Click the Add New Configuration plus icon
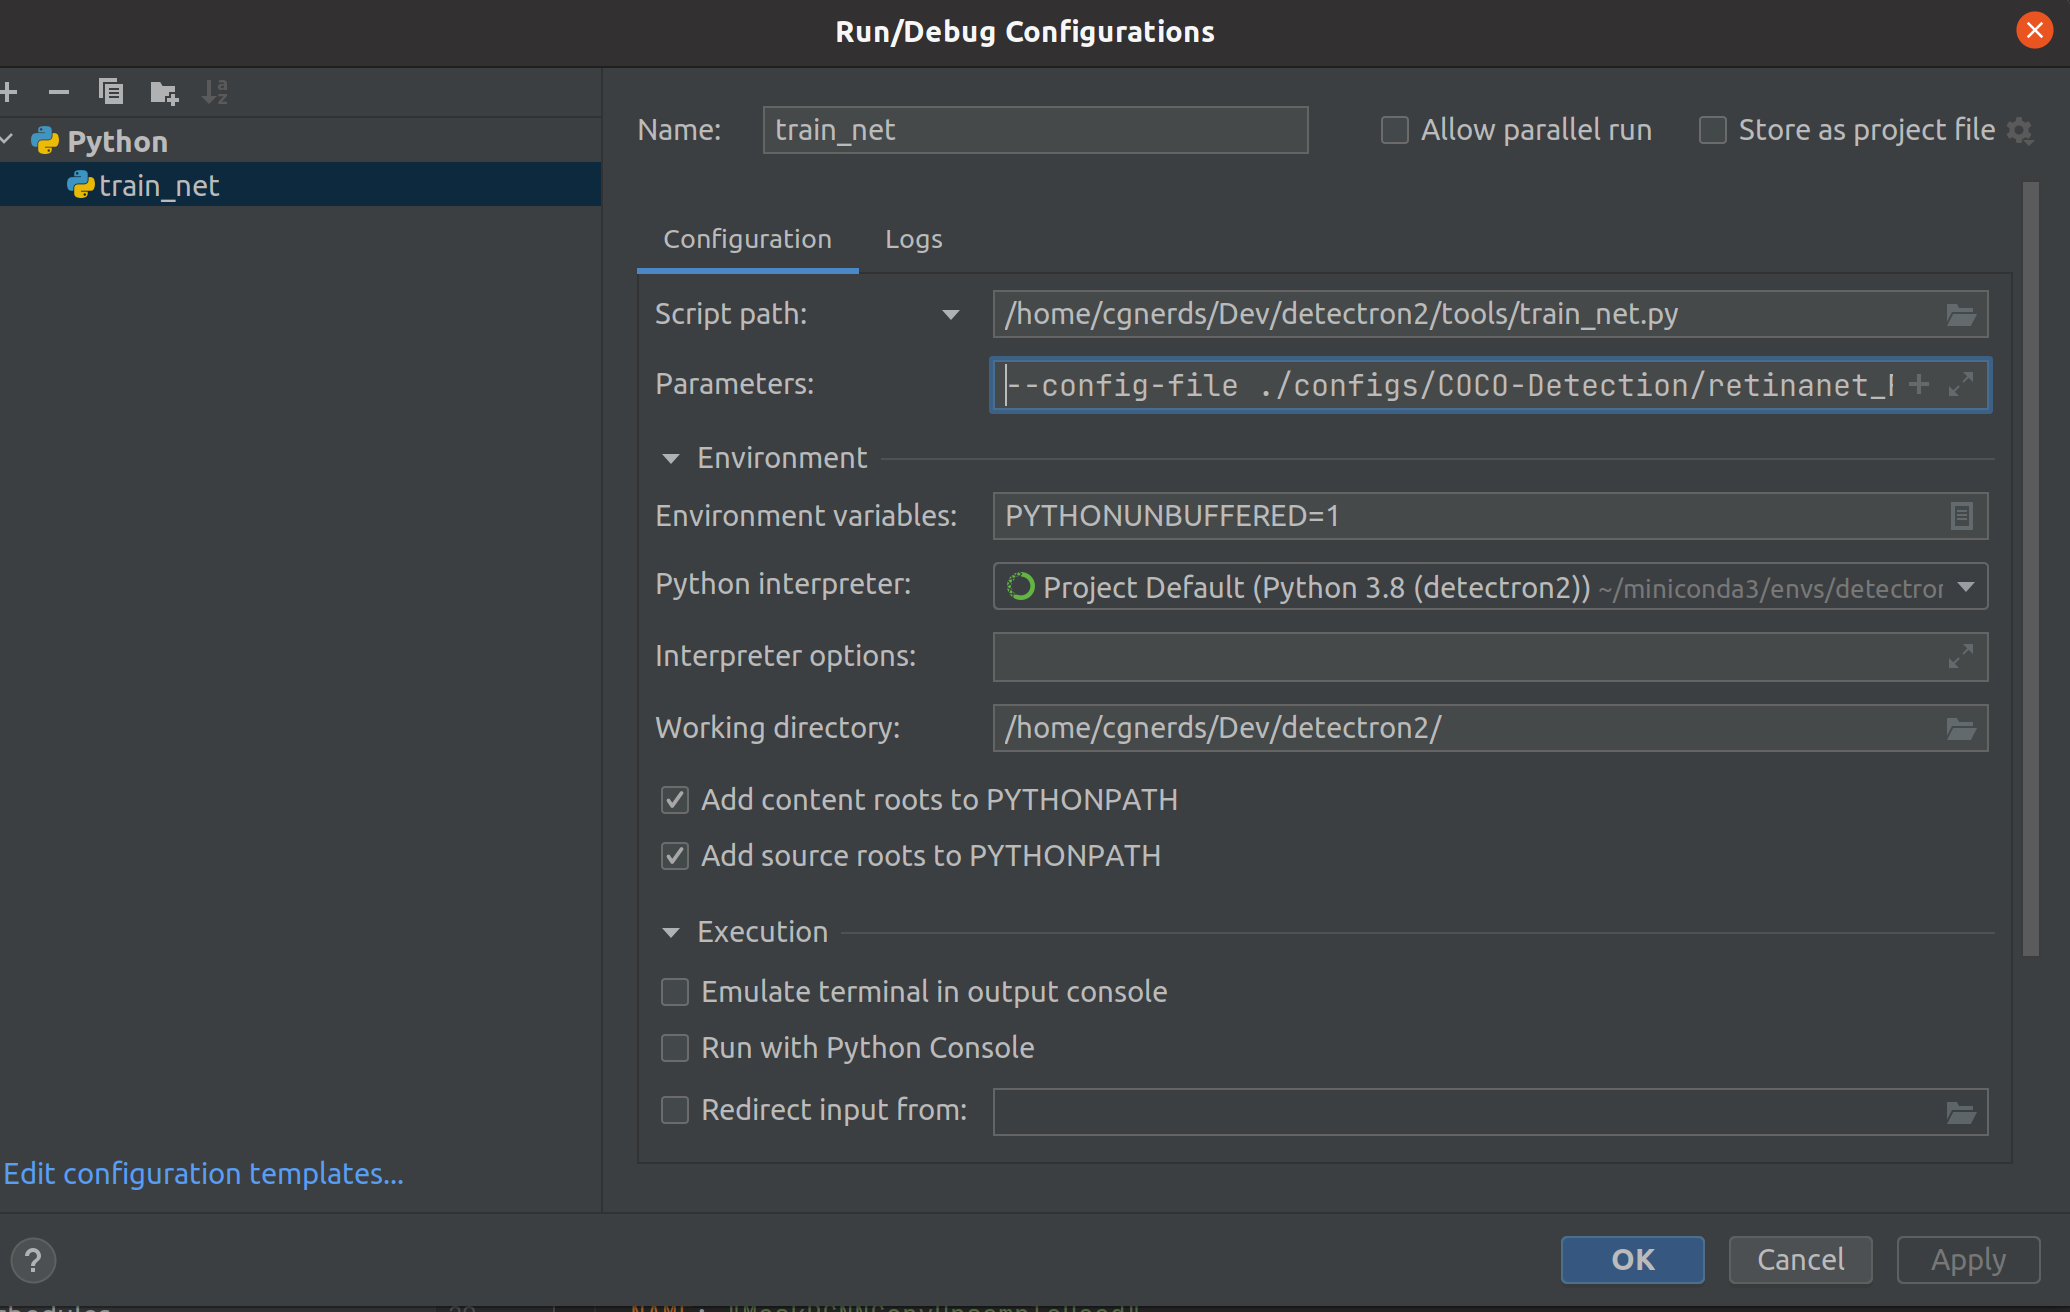Viewport: 2070px width, 1312px height. pyautogui.click(x=9, y=93)
